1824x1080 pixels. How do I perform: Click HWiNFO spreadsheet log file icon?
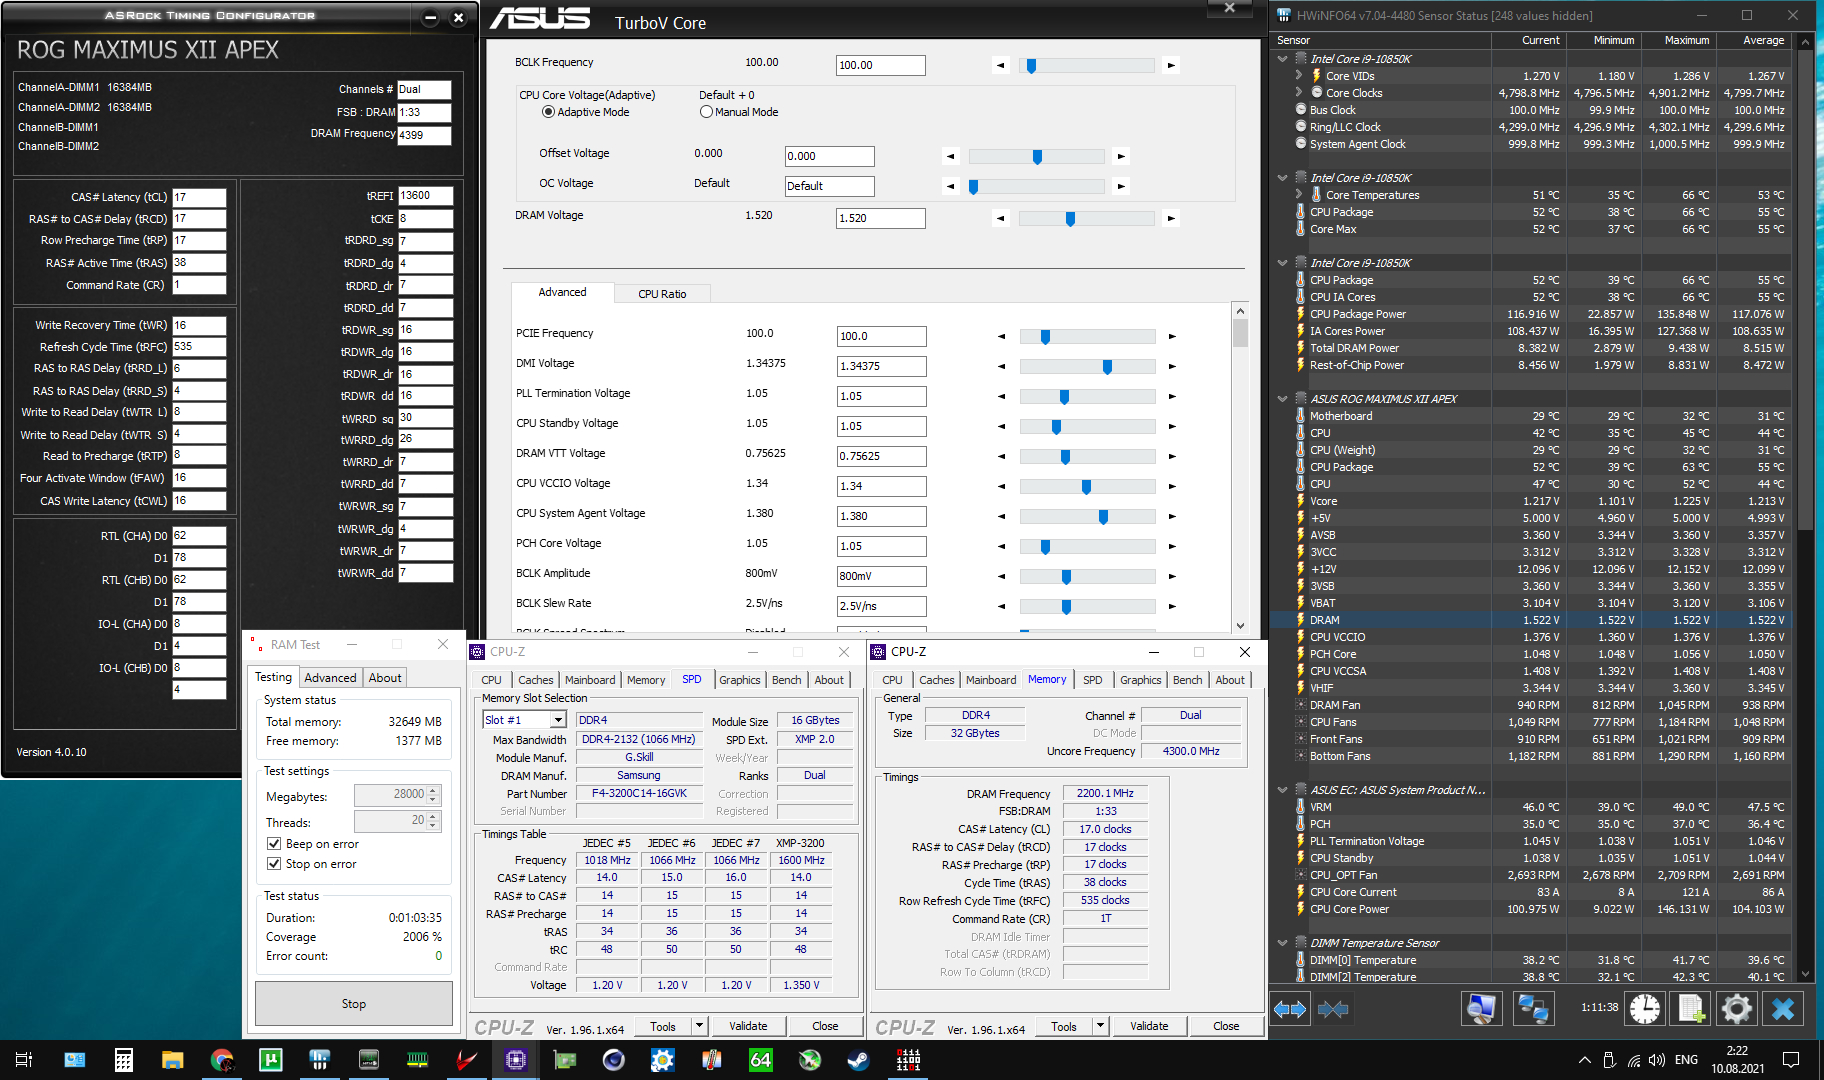pos(1691,1009)
